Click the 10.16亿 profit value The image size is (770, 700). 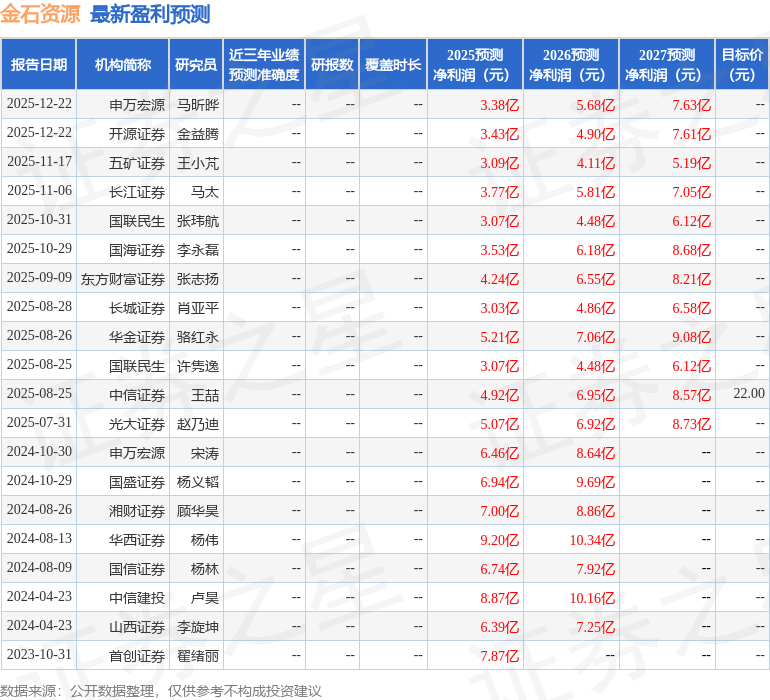[x=592, y=598]
